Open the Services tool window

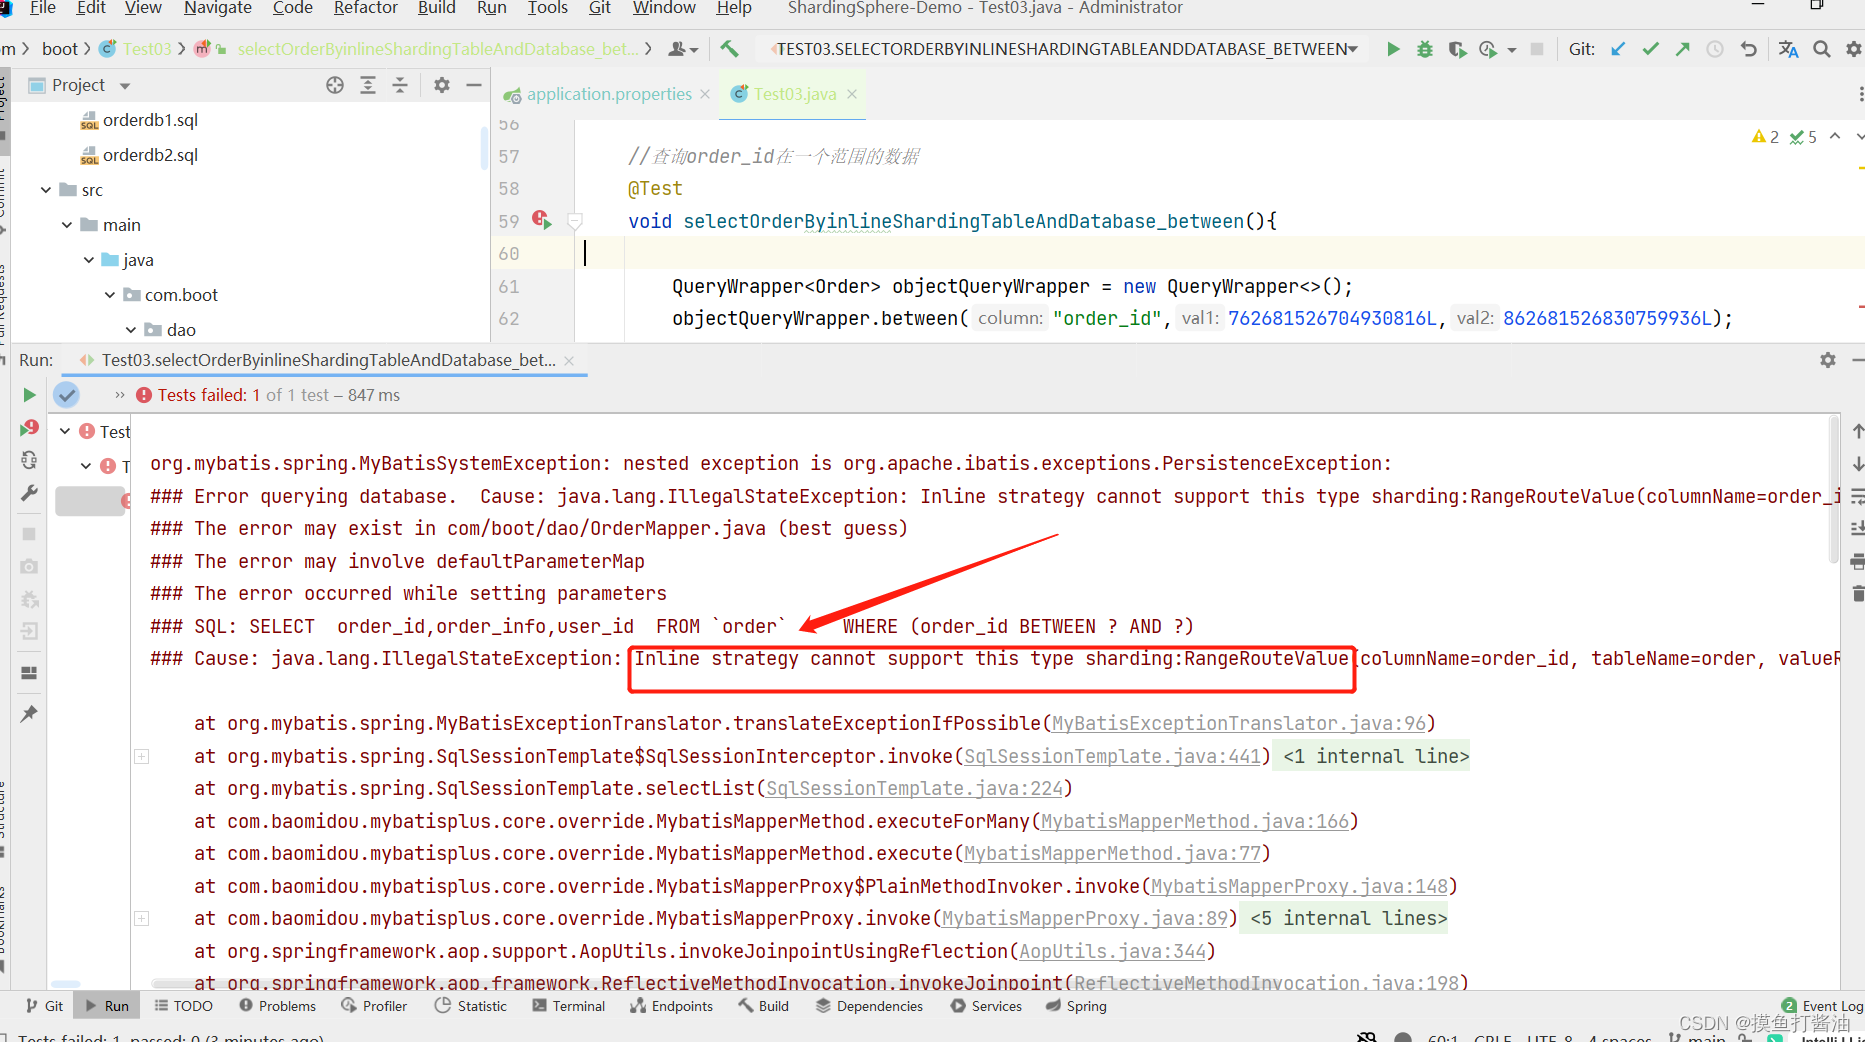click(986, 1006)
